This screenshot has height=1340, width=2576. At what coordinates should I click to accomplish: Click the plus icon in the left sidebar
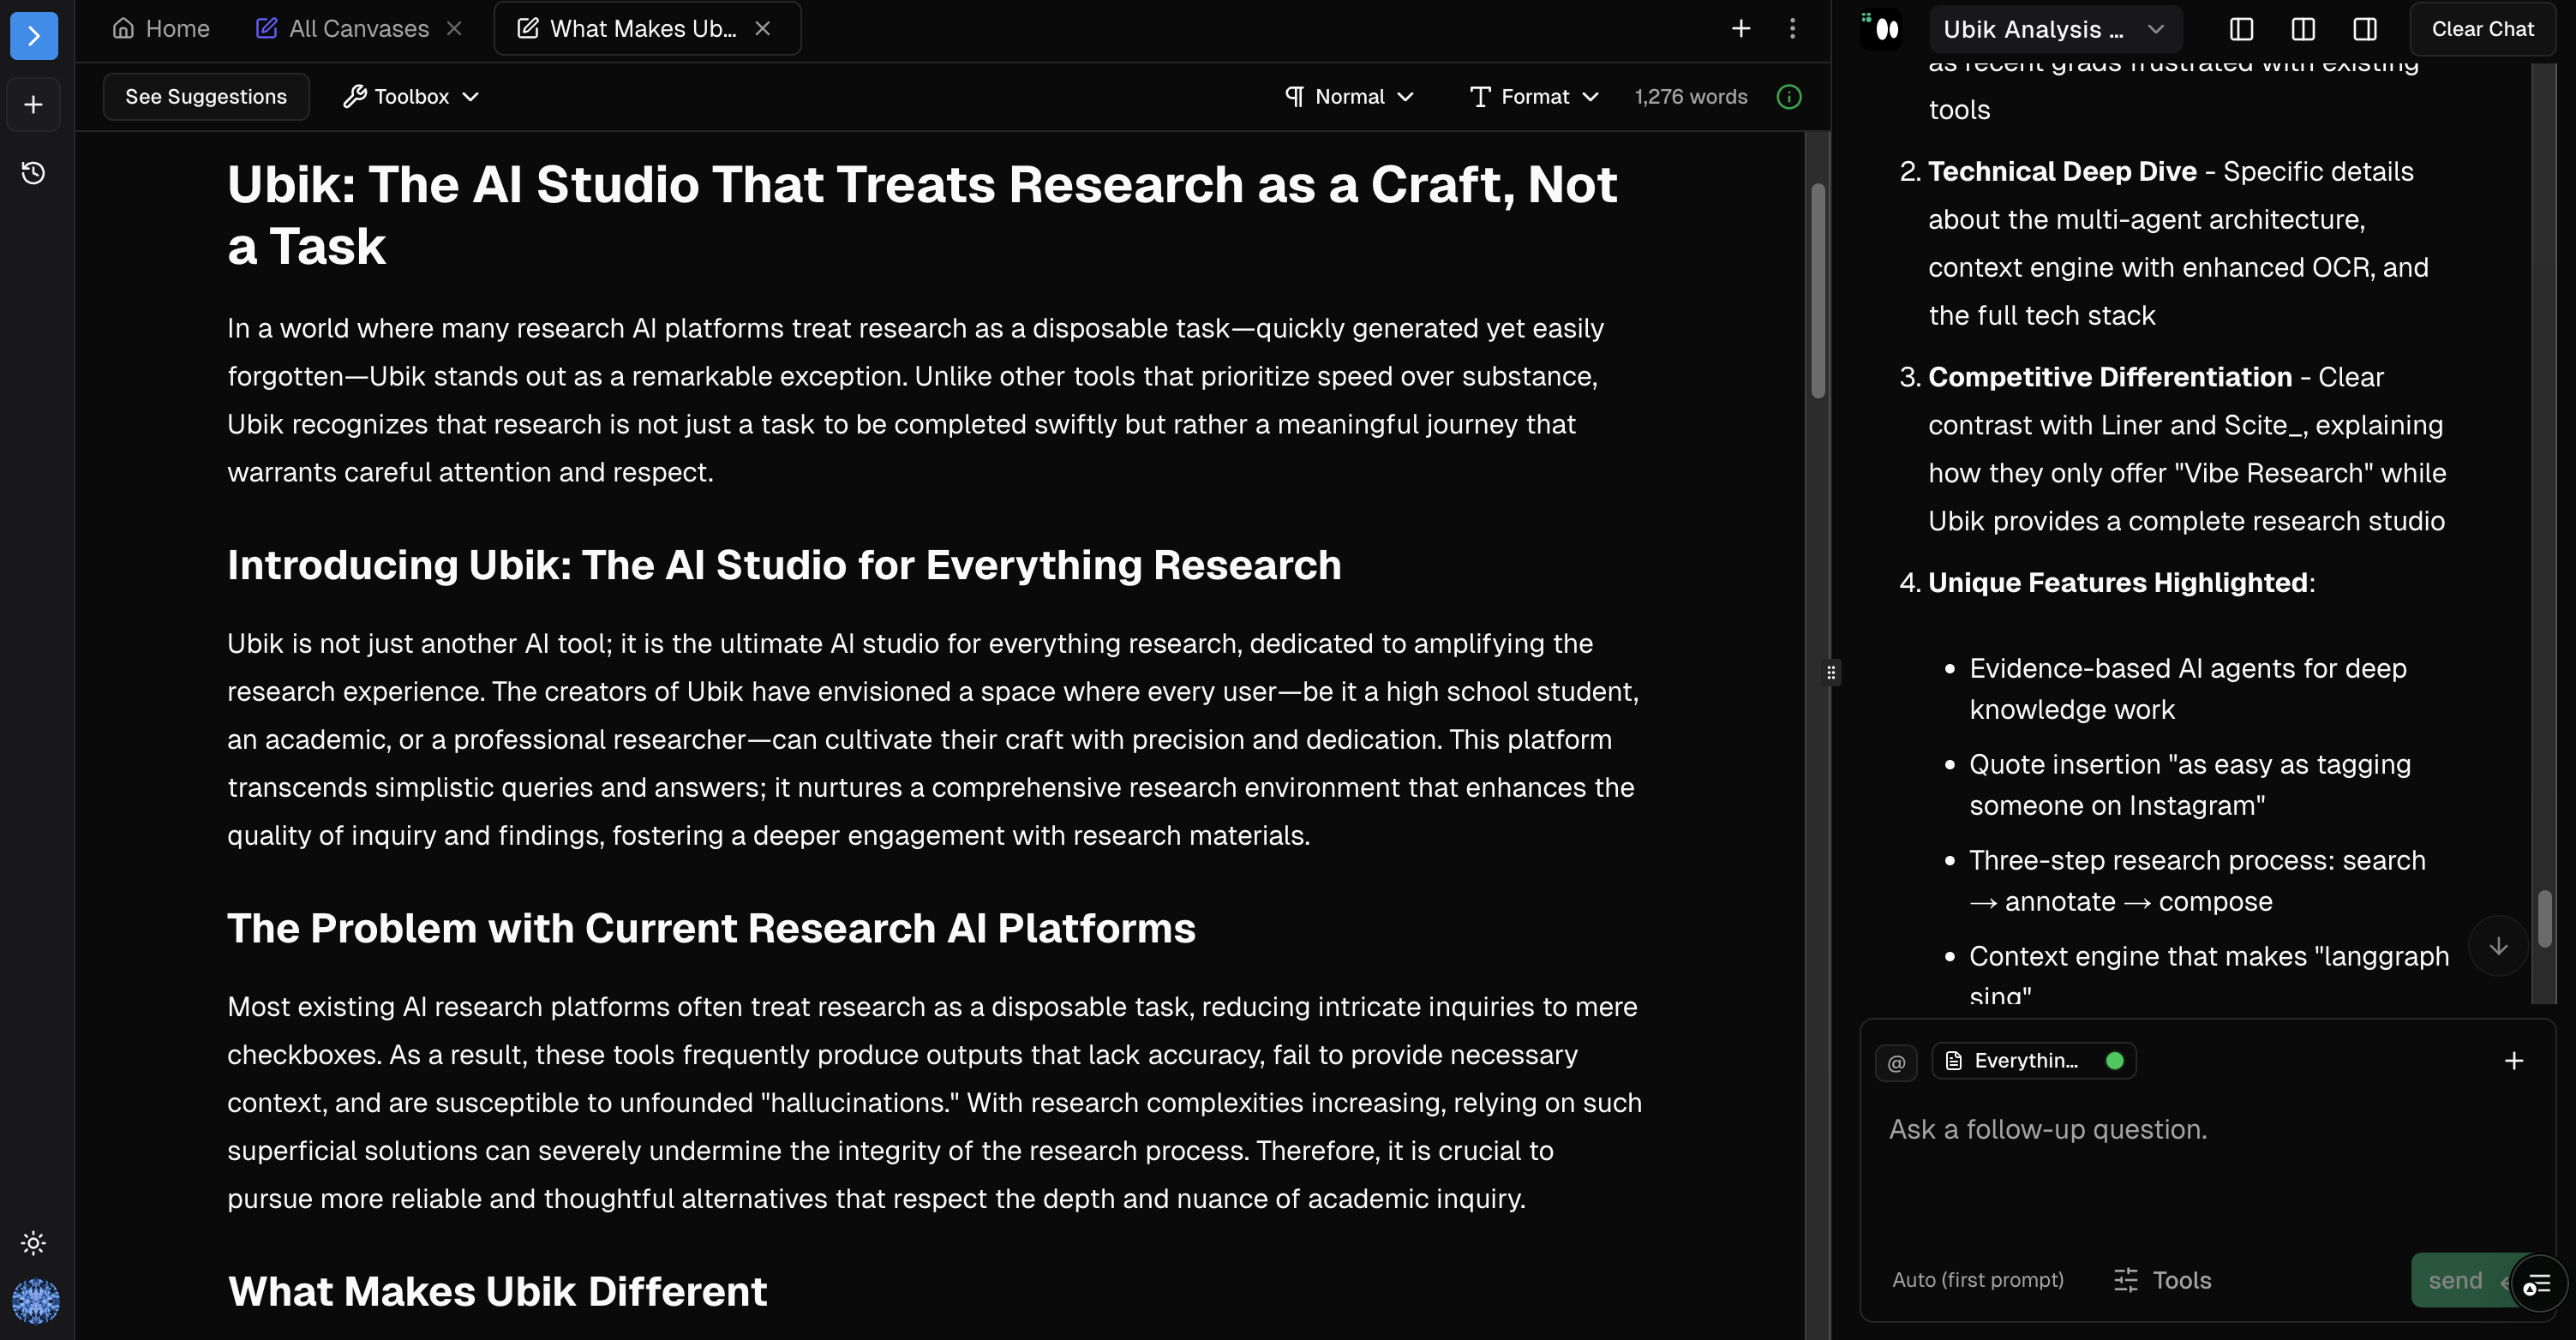click(34, 105)
